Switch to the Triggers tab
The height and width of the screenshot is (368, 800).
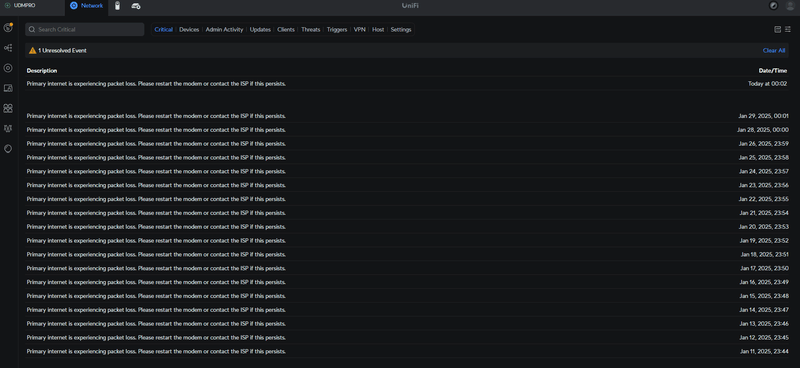coord(337,30)
